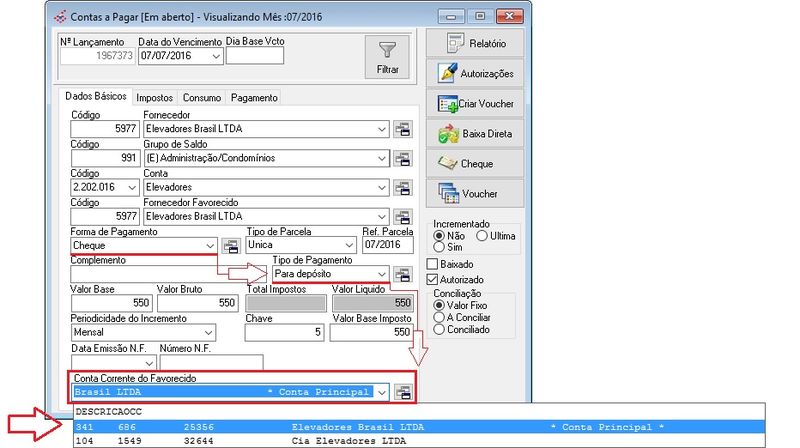The height and width of the screenshot is (448, 800).
Task: Click the lookup icon beside Fornecedor field
Action: point(403,129)
